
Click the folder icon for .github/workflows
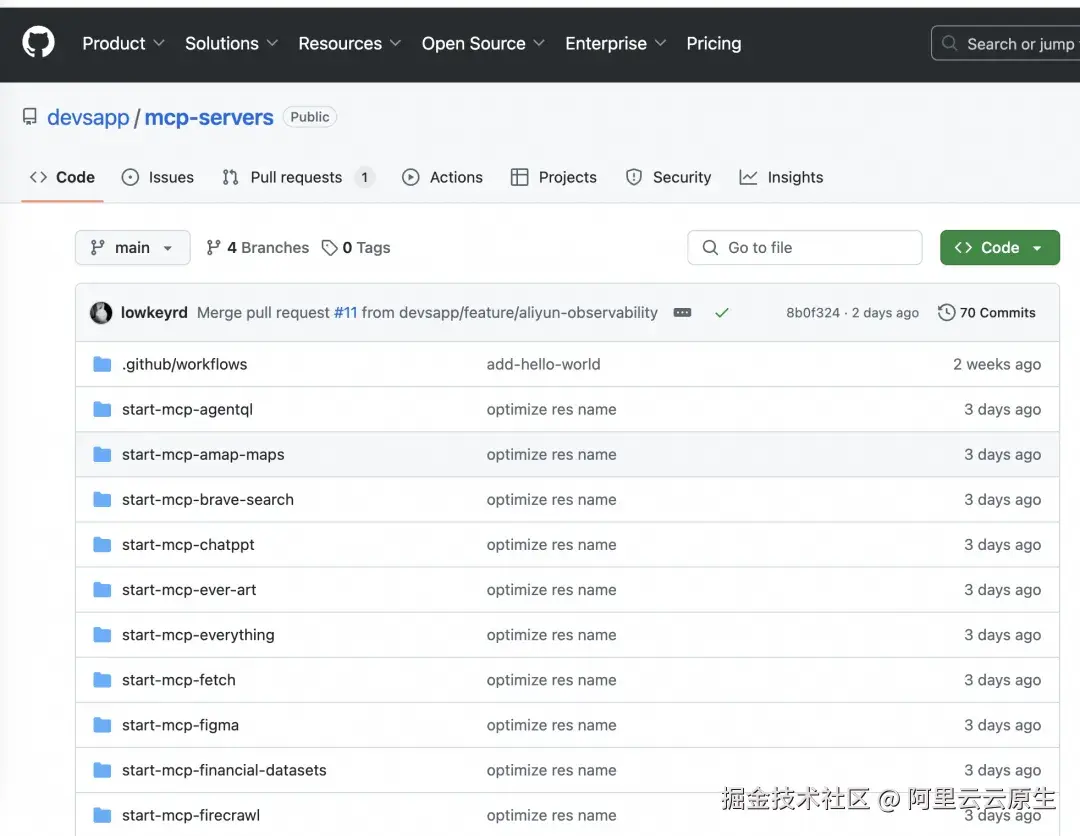[102, 364]
